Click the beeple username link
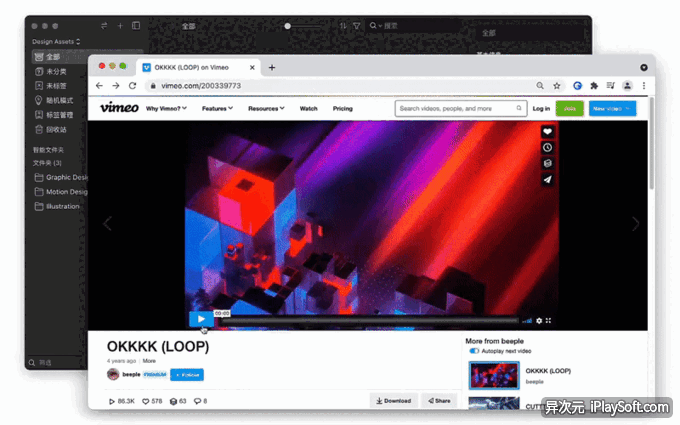The image size is (680, 425). tap(131, 374)
